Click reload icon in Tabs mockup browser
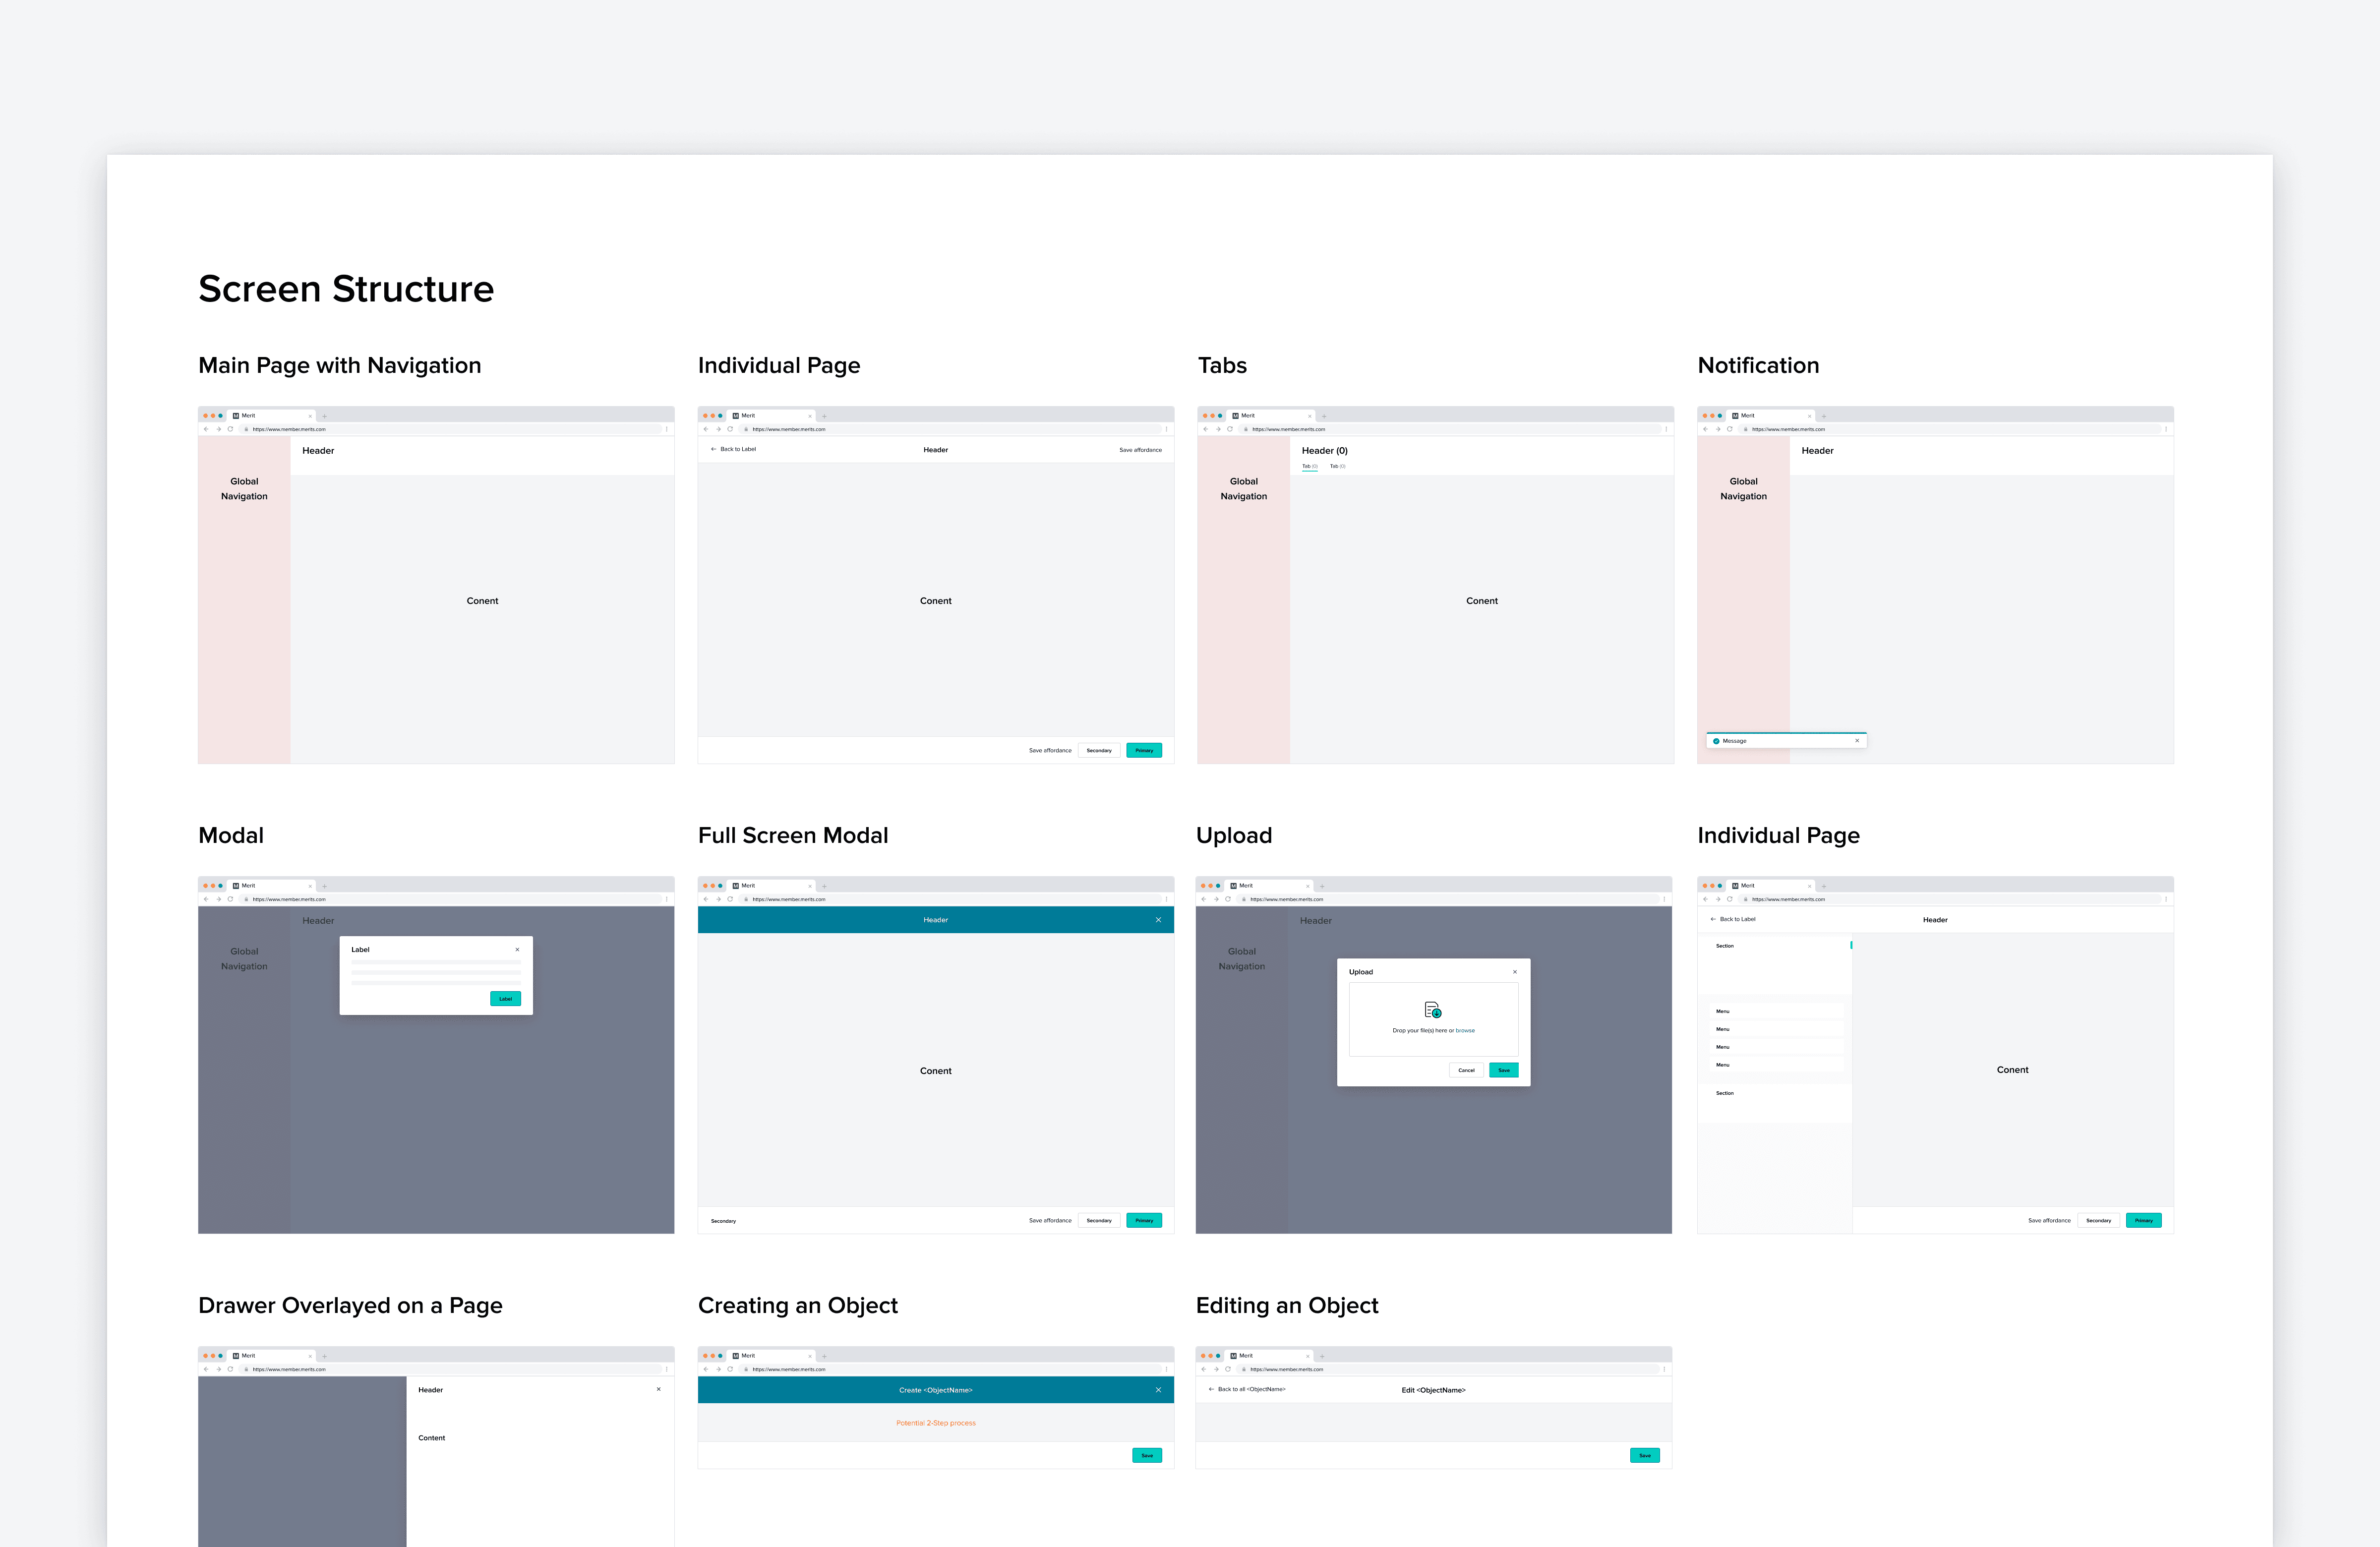This screenshot has height=1547, width=2380. pos(1230,429)
